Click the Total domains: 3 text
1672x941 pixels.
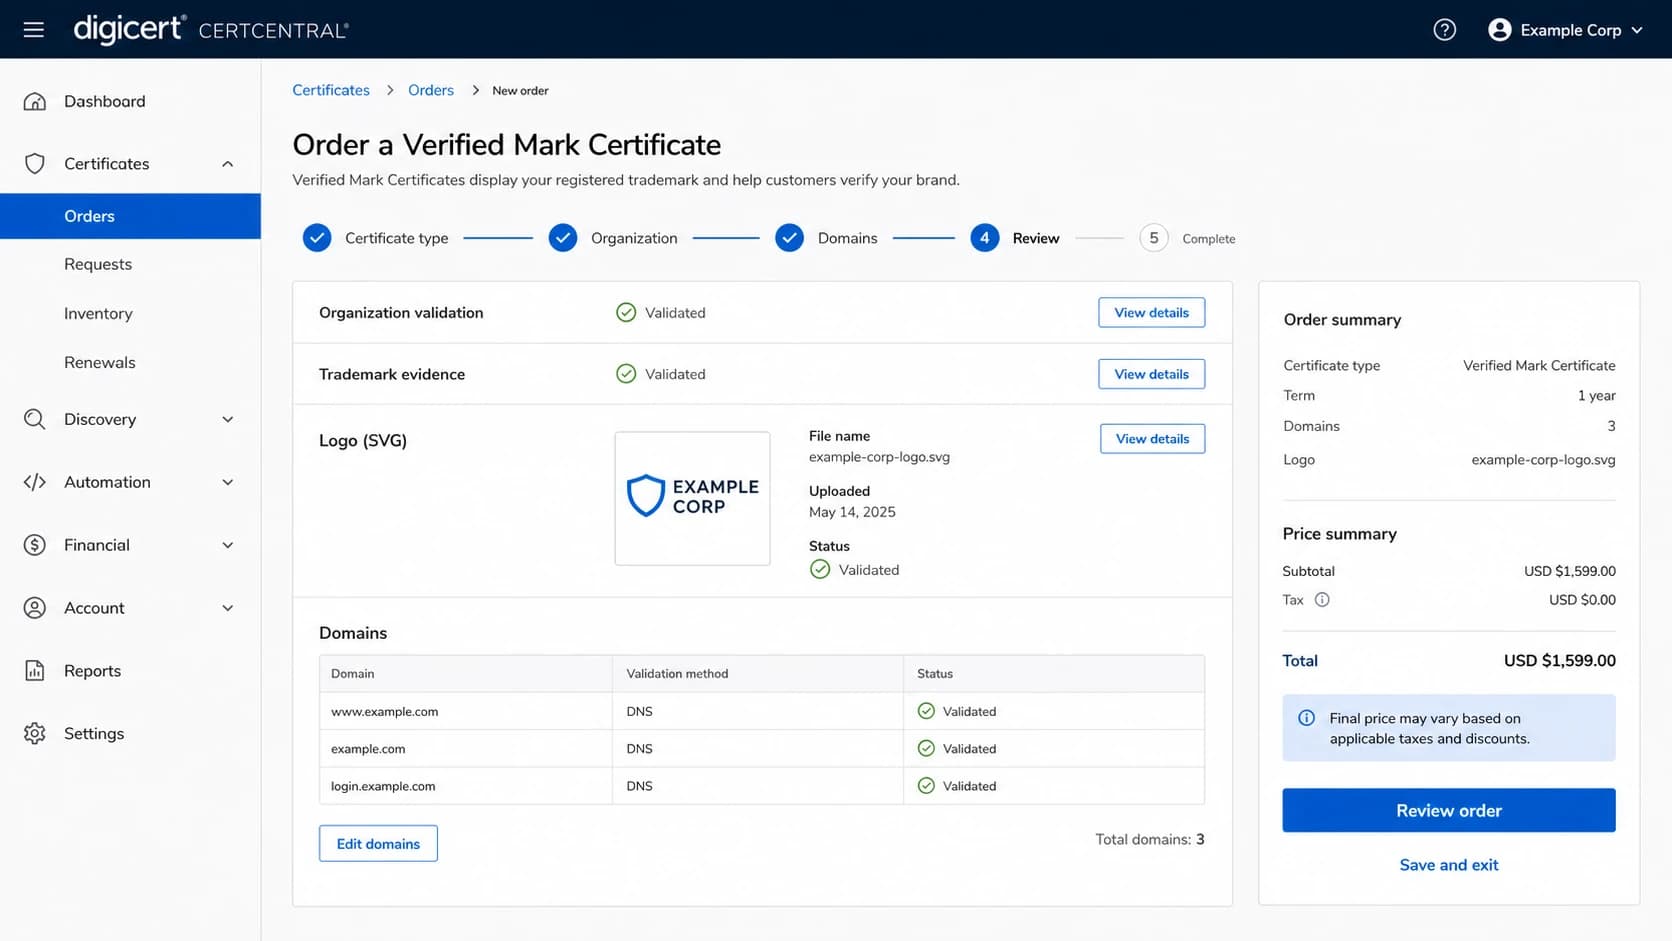click(x=1150, y=839)
